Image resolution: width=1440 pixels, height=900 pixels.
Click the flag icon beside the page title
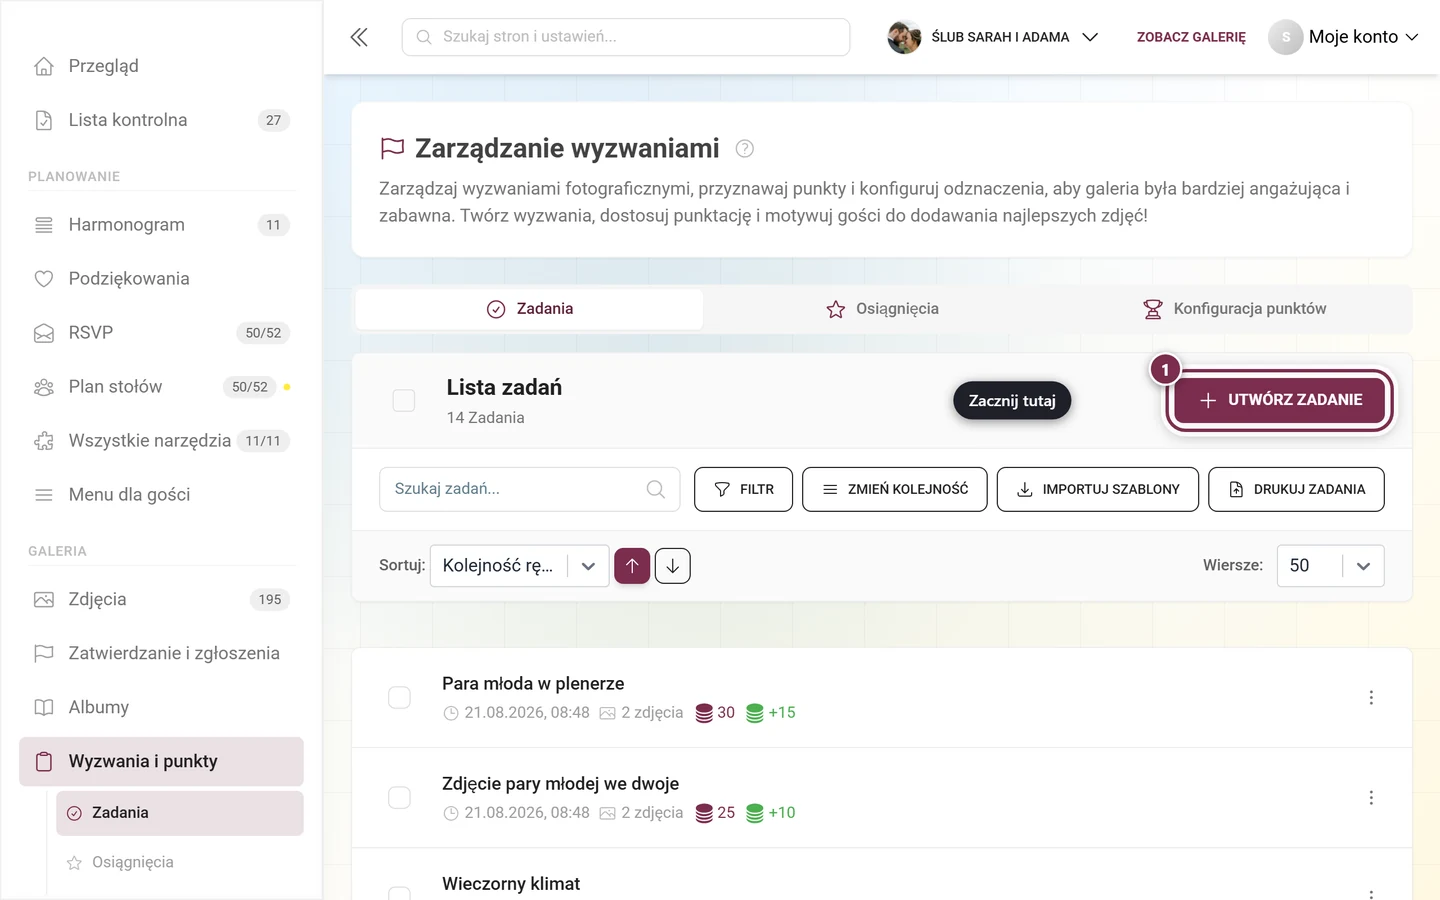(x=392, y=148)
